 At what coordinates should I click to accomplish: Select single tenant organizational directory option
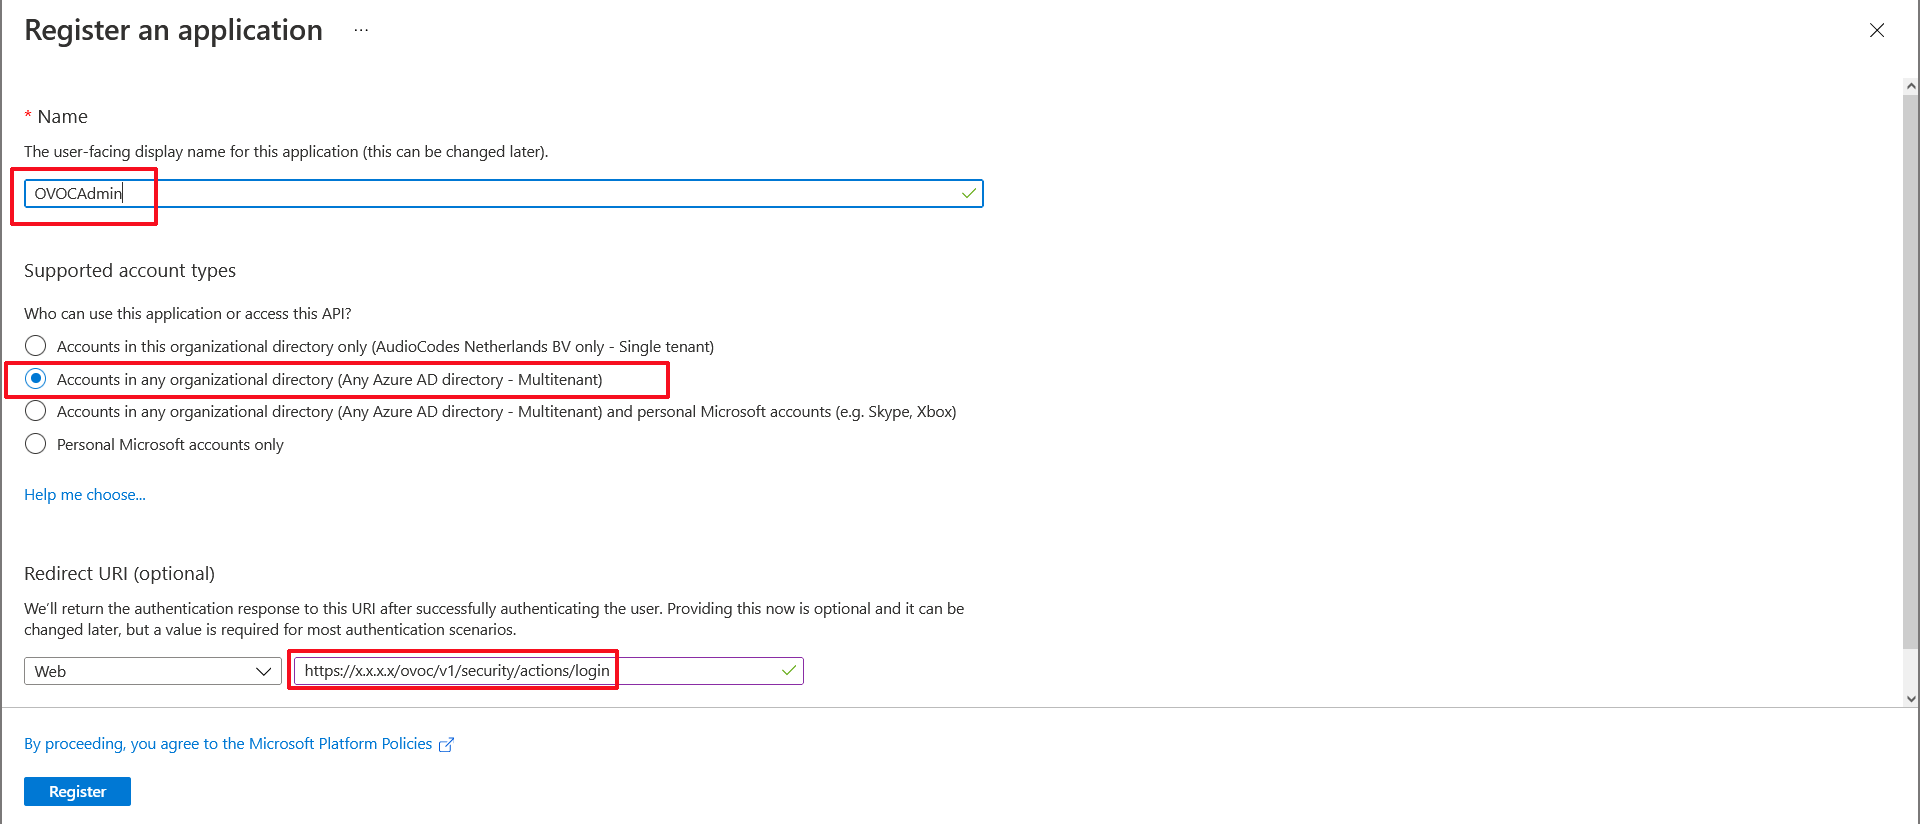click(x=36, y=346)
